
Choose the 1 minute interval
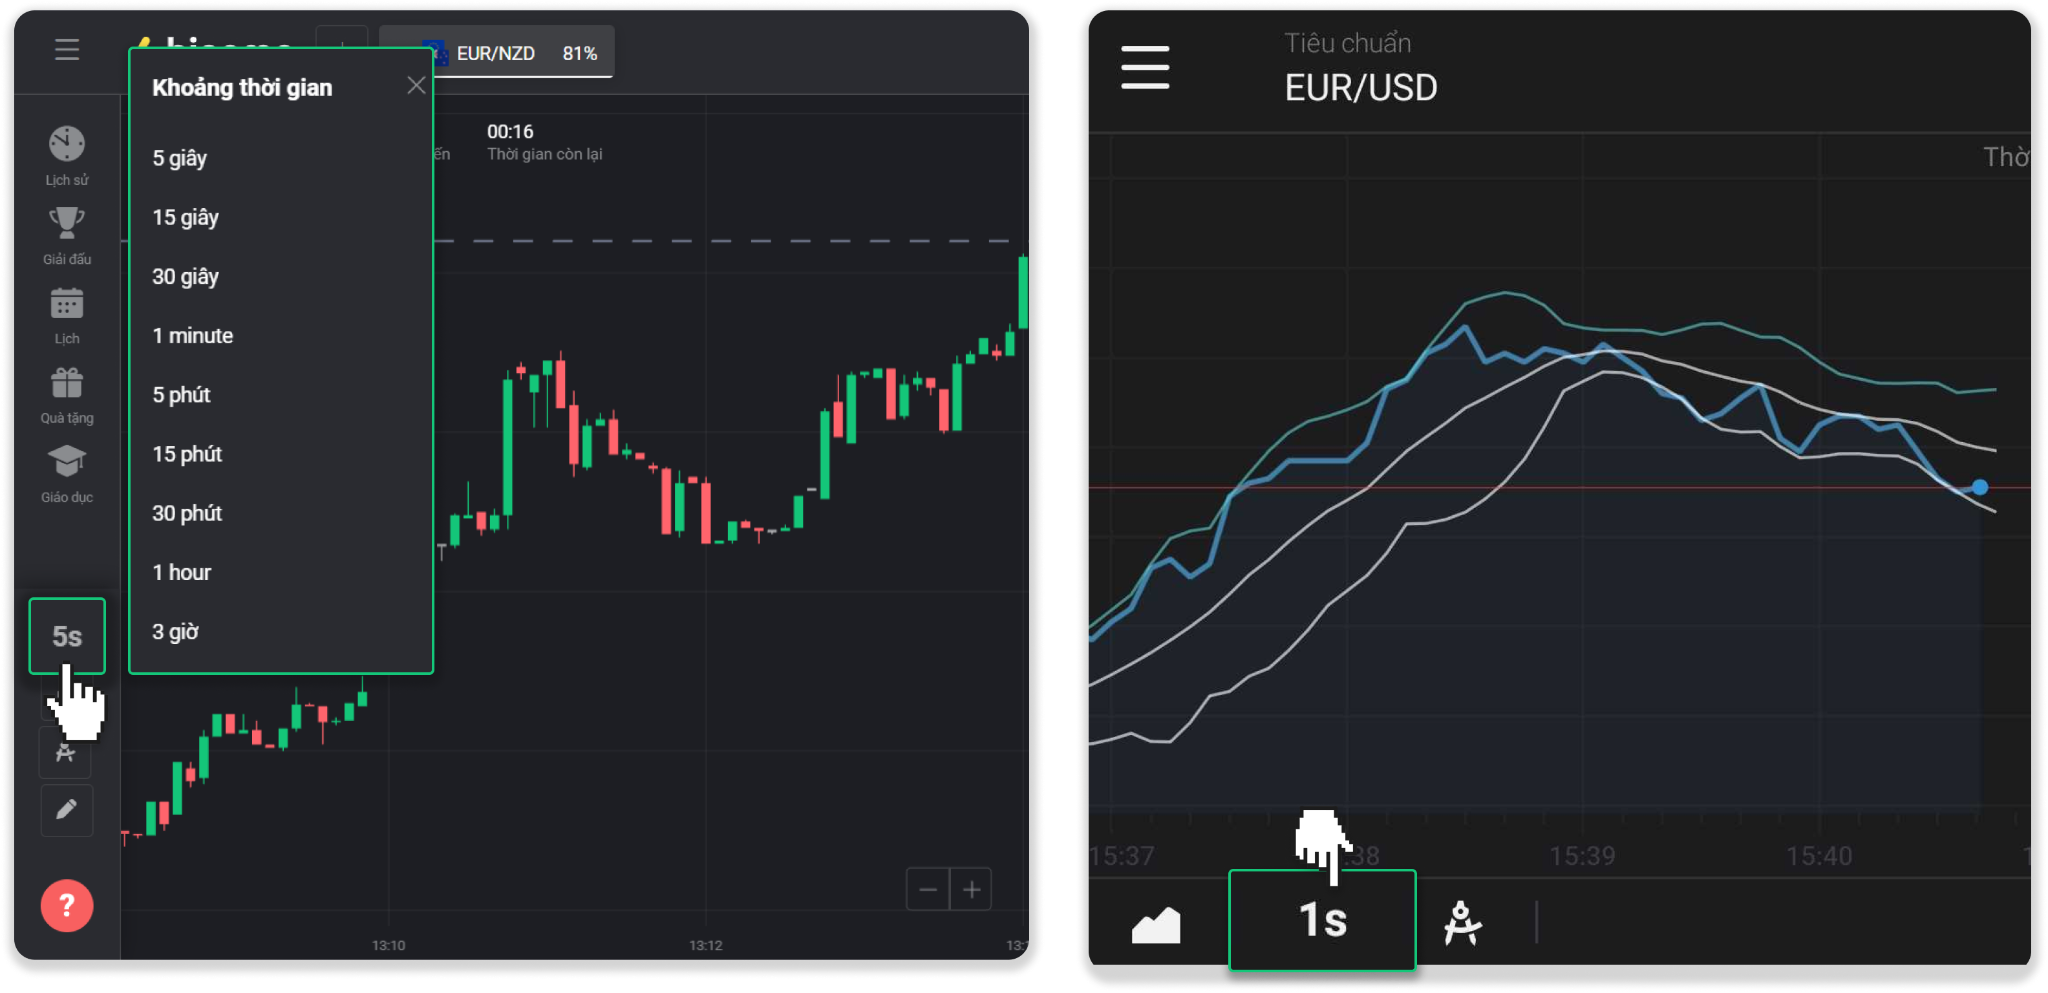pos(193,336)
